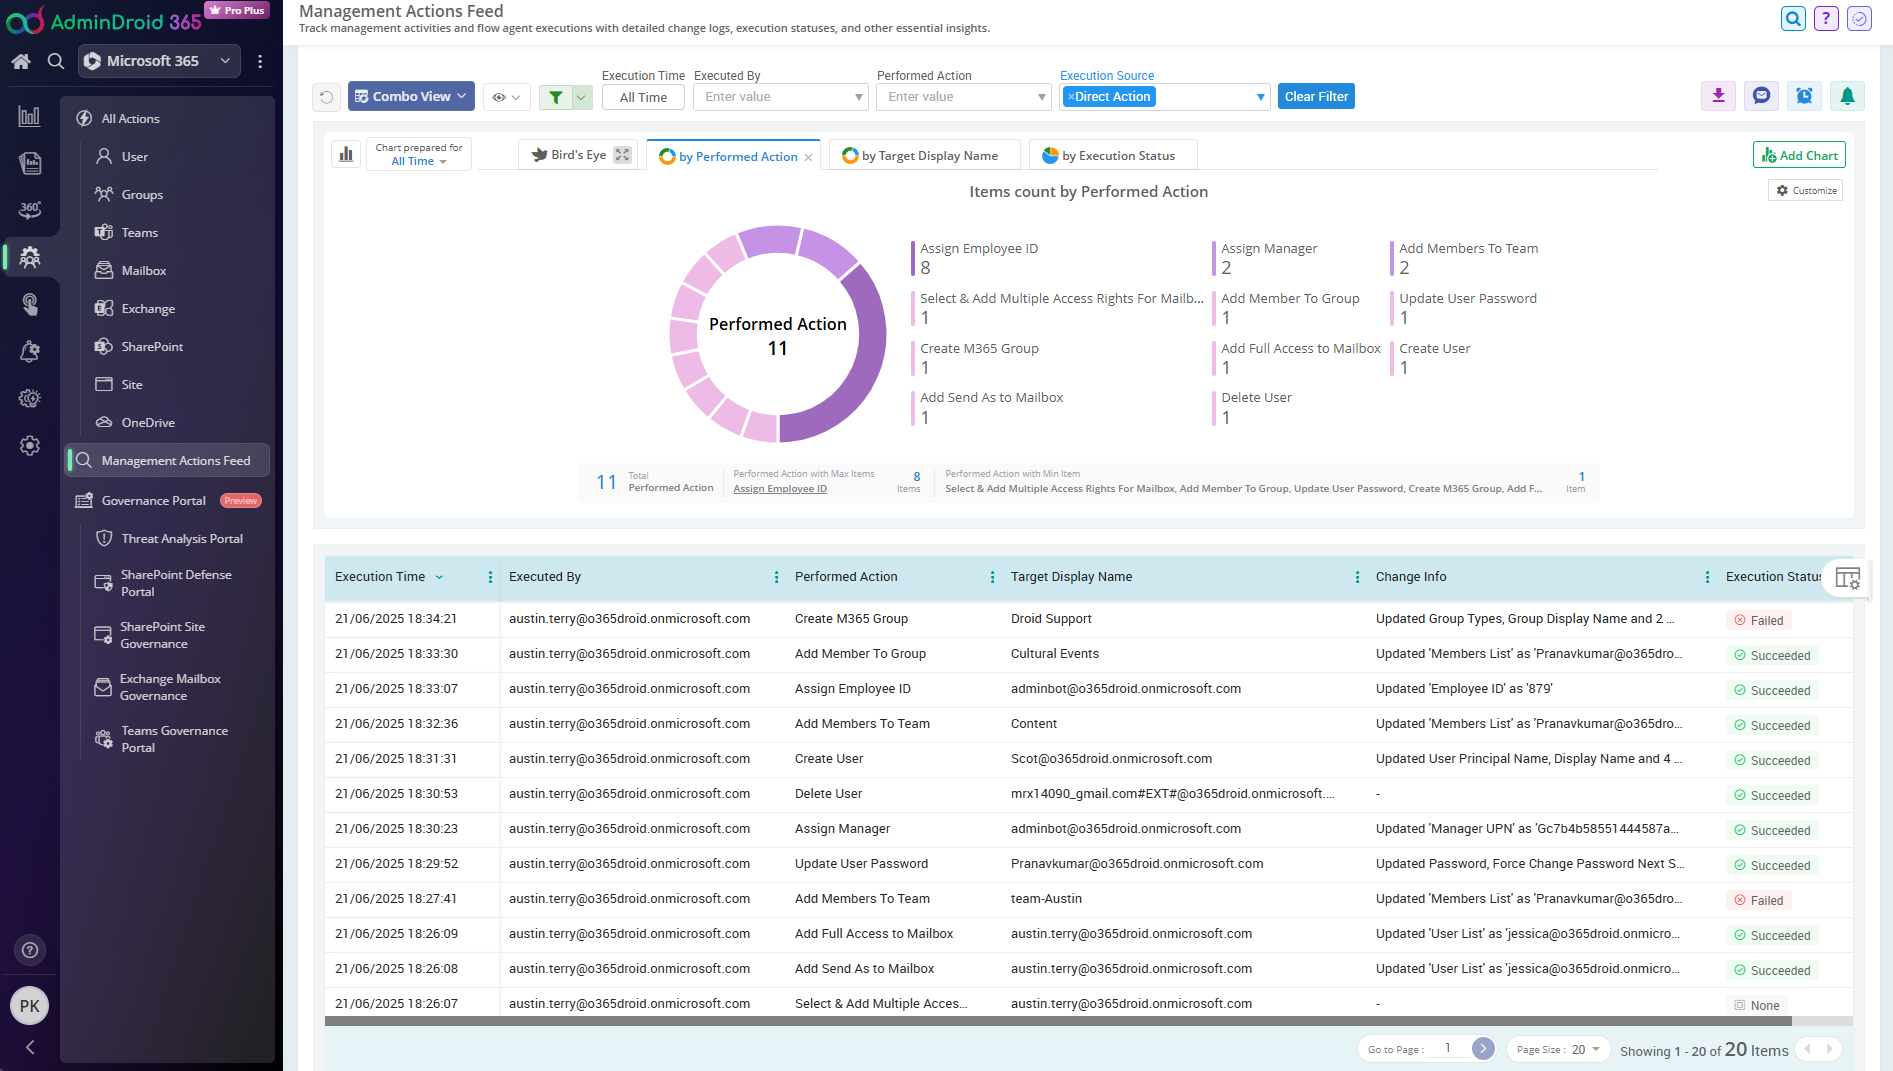Click the bar chart toggle icon

point(346,154)
